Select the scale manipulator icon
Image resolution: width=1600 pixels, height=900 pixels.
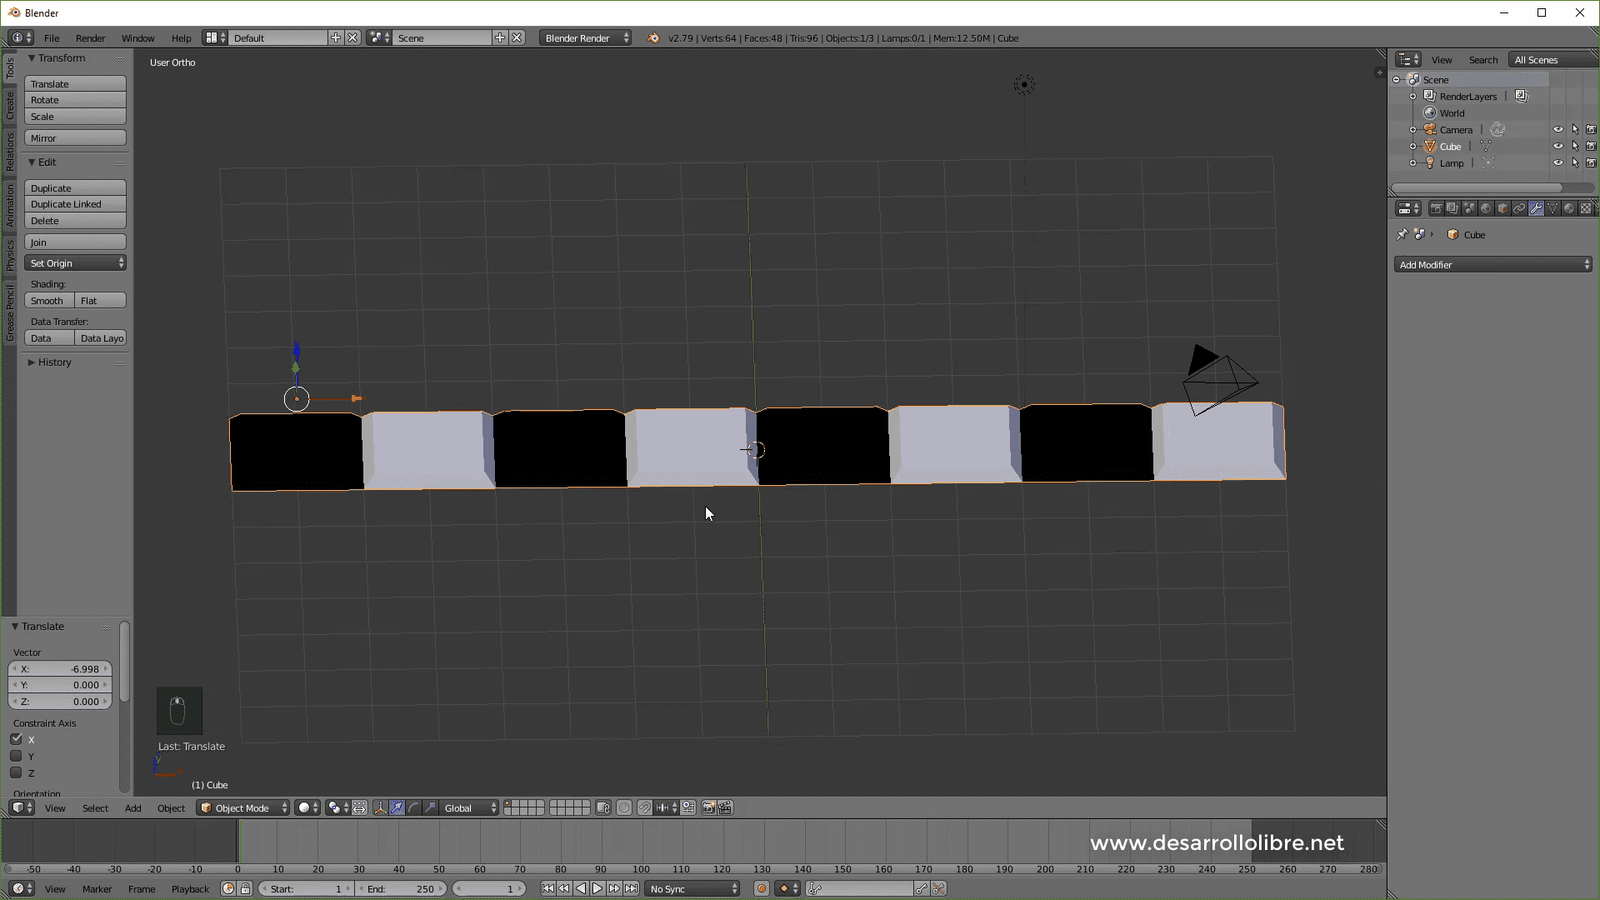coord(430,808)
